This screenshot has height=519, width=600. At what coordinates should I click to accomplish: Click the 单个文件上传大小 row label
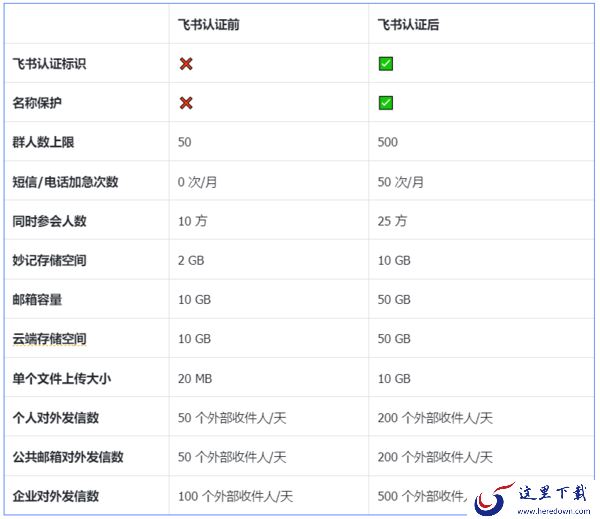coord(62,379)
